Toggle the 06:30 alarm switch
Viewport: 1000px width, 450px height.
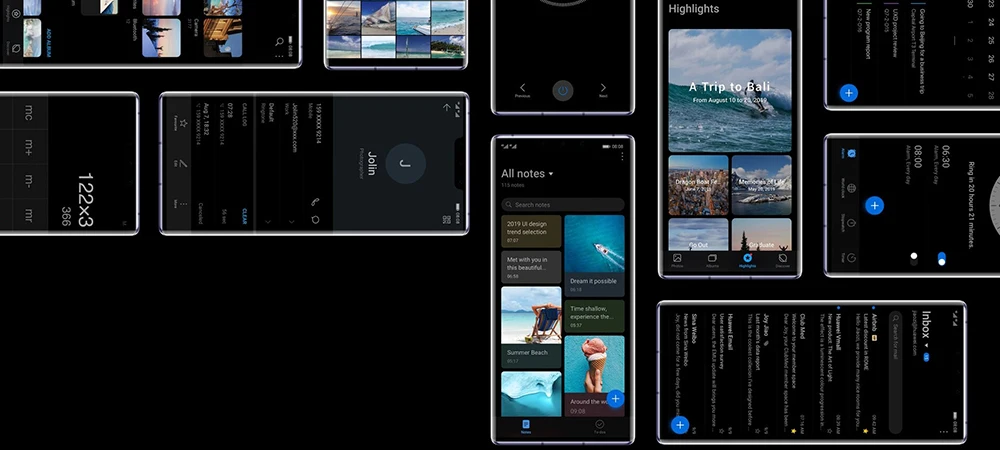coord(942,259)
